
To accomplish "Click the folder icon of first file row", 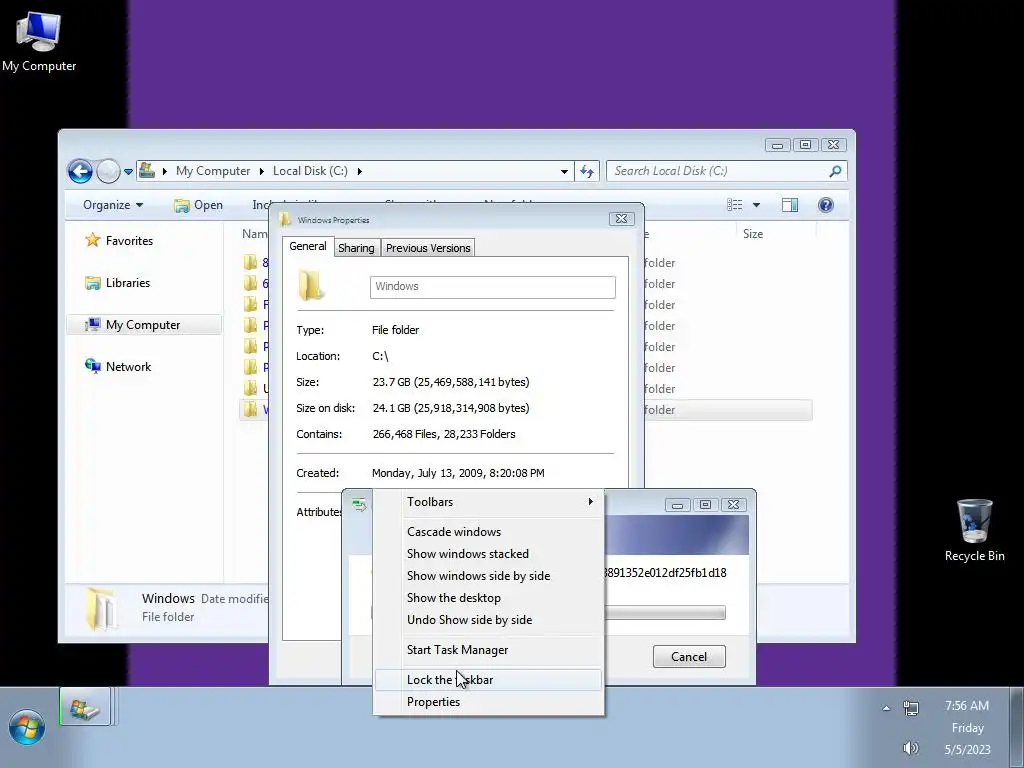I will click(250, 263).
